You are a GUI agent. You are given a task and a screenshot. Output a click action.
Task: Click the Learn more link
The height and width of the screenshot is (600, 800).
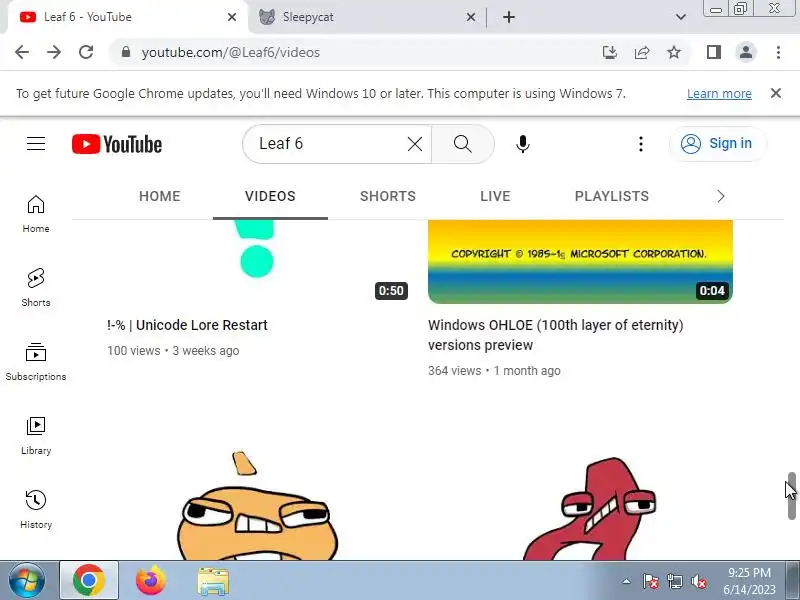(719, 94)
